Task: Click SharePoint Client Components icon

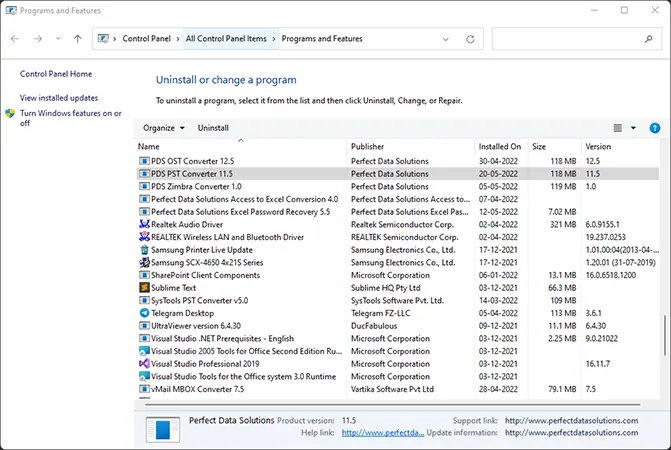Action: pyautogui.click(x=144, y=275)
